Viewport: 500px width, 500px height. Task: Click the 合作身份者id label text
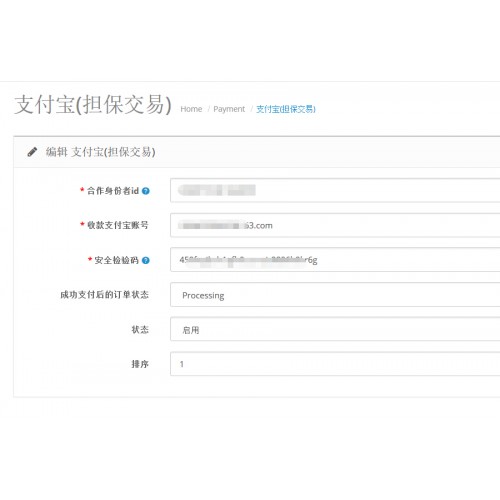tap(113, 191)
